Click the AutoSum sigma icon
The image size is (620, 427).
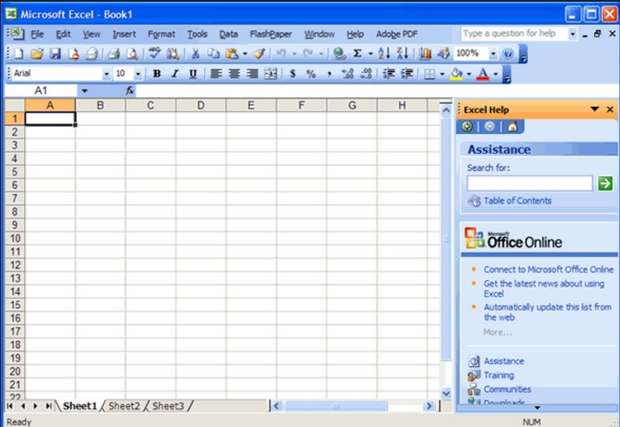coord(357,53)
